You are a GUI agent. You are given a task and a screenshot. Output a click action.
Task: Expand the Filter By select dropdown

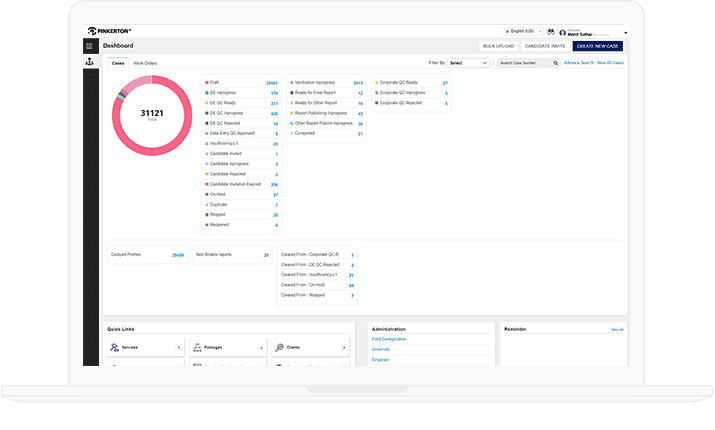coord(468,63)
